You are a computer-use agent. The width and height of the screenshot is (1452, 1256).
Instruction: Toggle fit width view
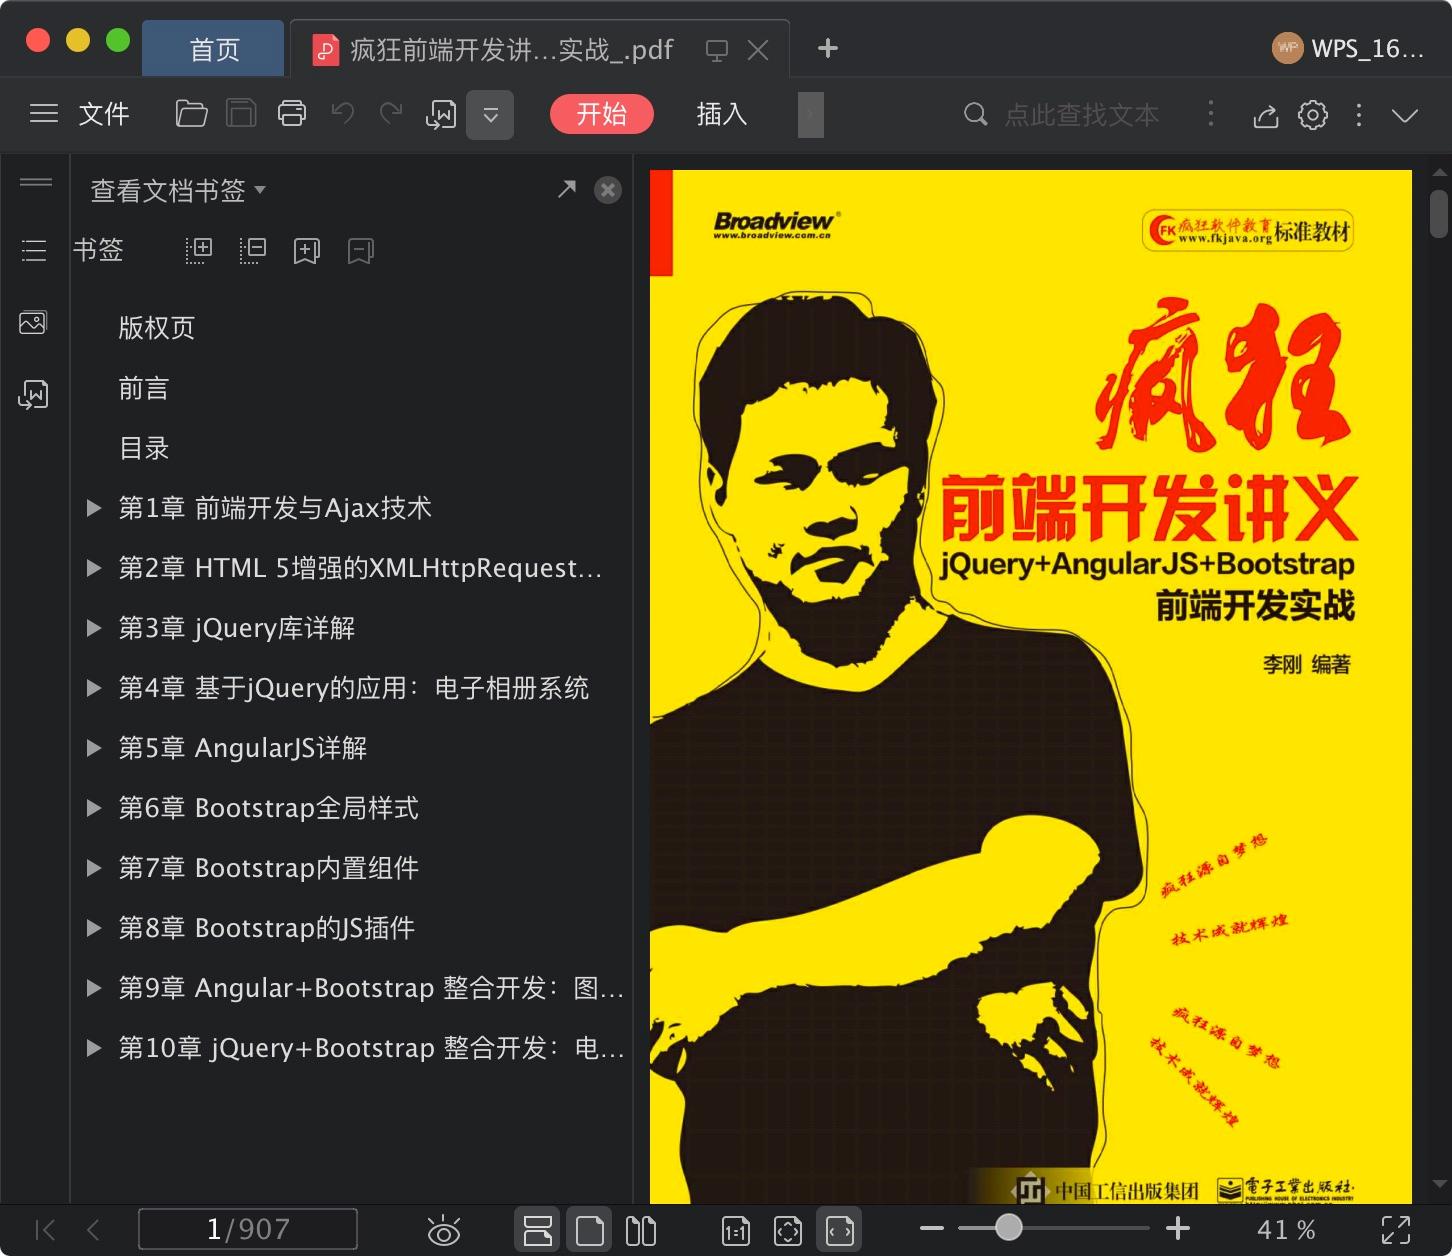click(840, 1230)
